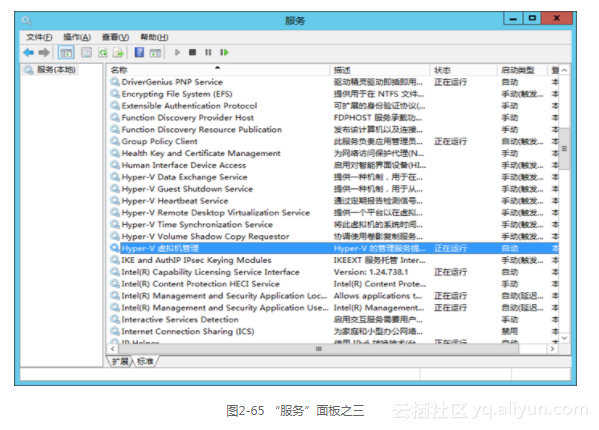
Task: Click the Restart service icon
Action: pyautogui.click(x=224, y=52)
